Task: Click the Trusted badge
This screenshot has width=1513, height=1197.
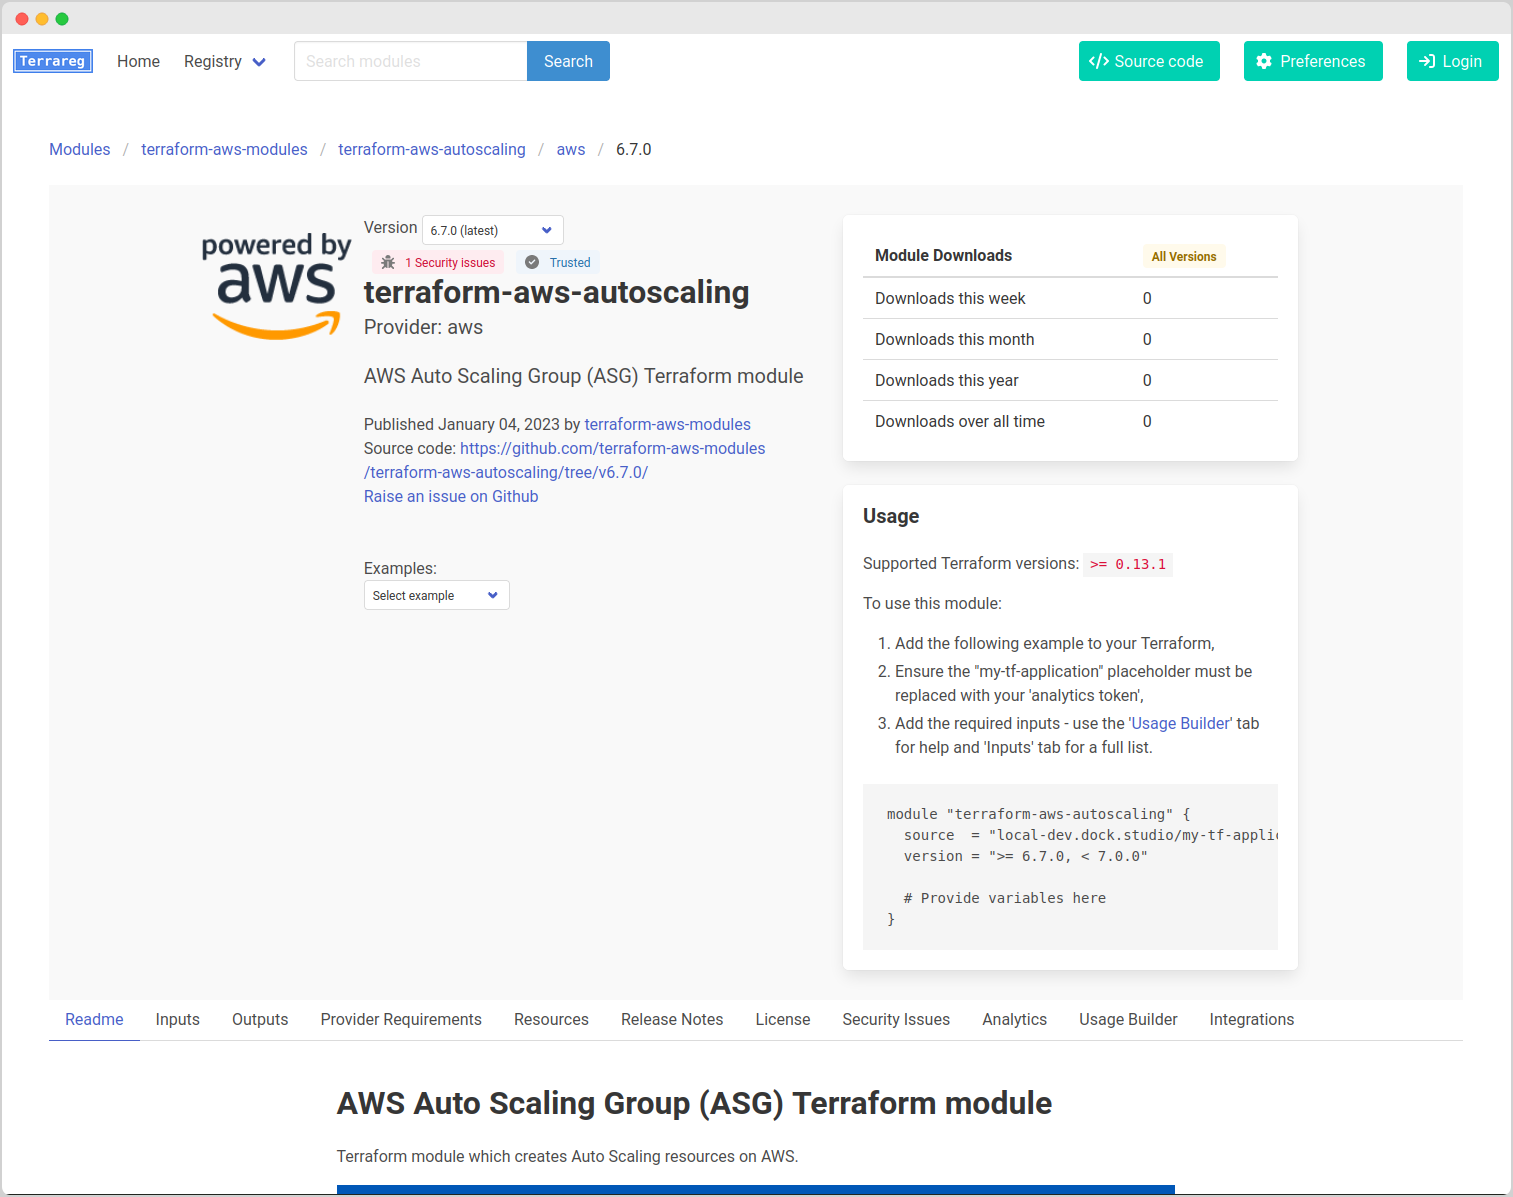Action: point(558,262)
